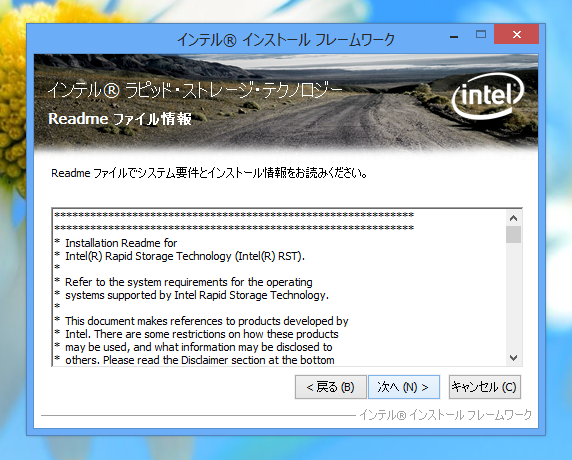Screen dimensions: 572x460
Task: Click the instruction text above the Readme box
Action: tap(209, 173)
